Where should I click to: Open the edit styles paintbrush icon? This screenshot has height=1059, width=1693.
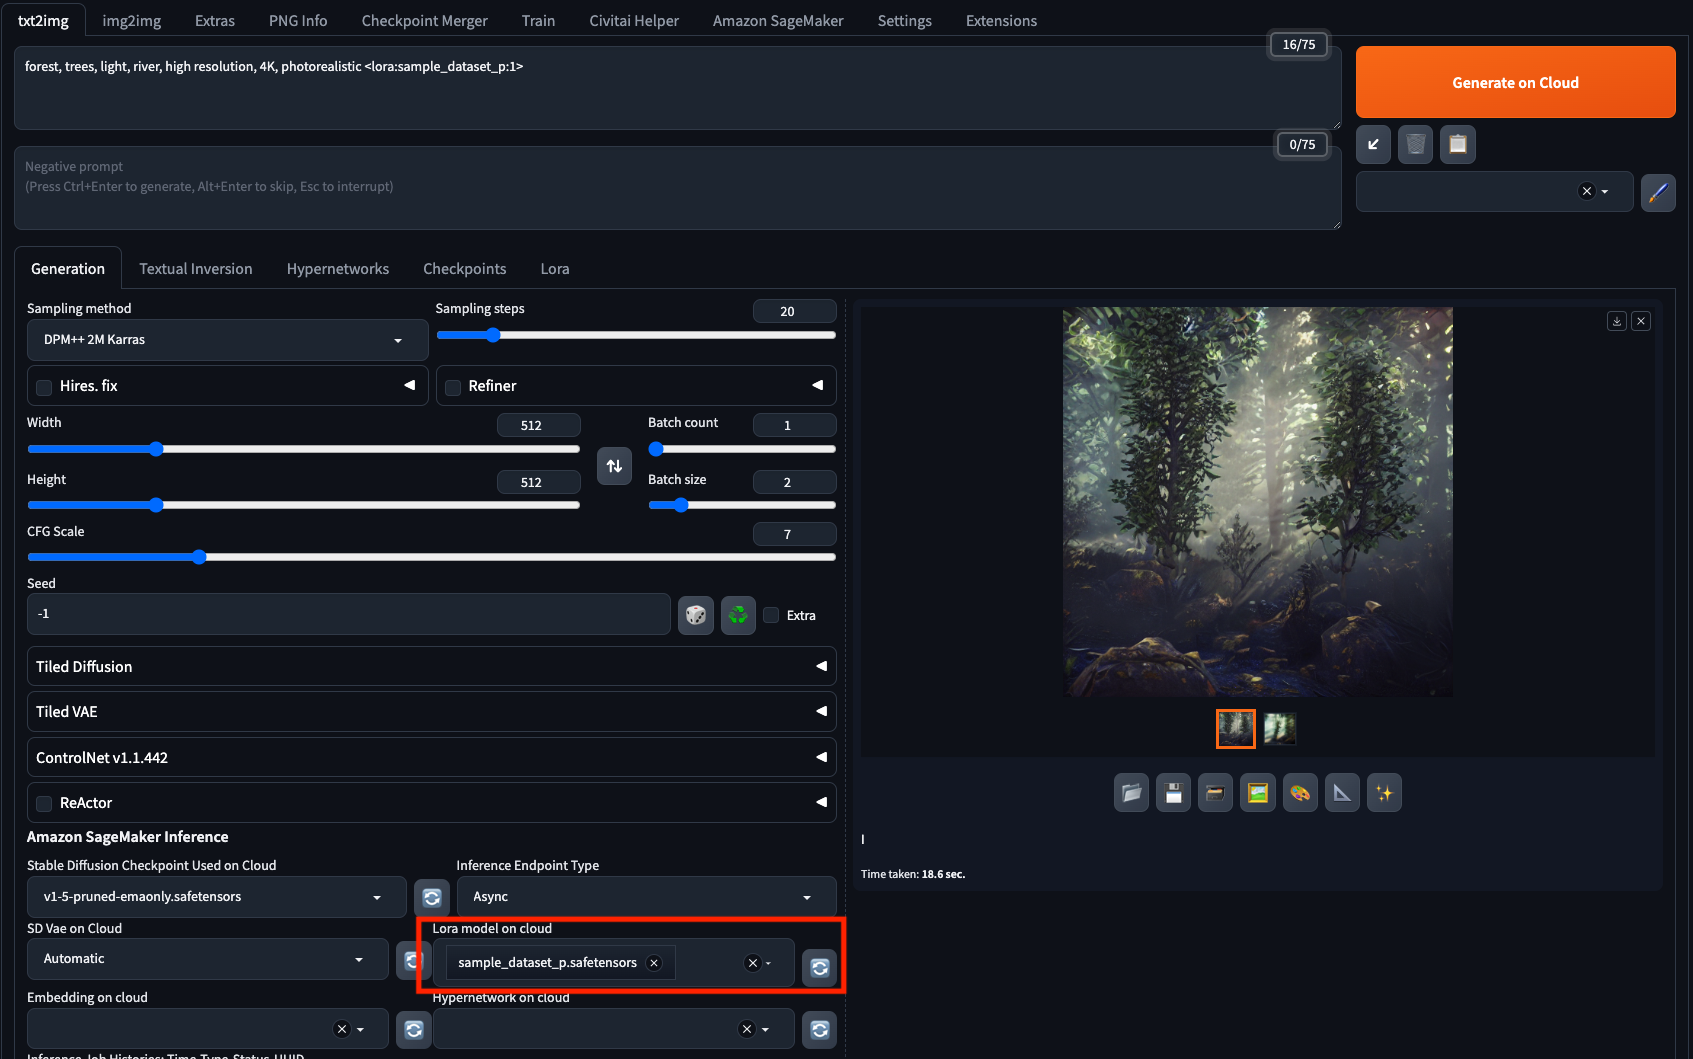pos(1658,192)
